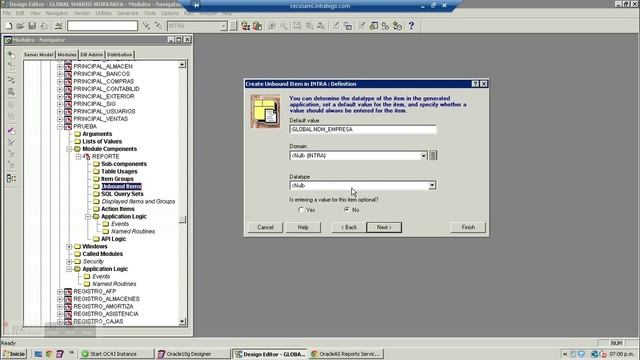Proceed with the Next button
Viewport: 640px width, 360px height.
coord(384,227)
